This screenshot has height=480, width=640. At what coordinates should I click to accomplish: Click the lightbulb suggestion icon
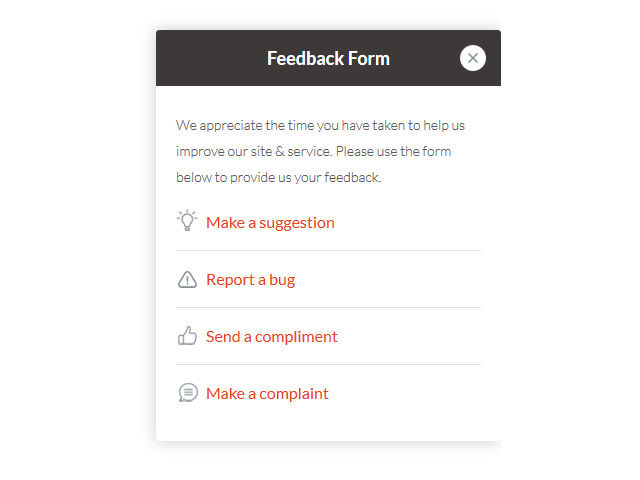click(187, 221)
